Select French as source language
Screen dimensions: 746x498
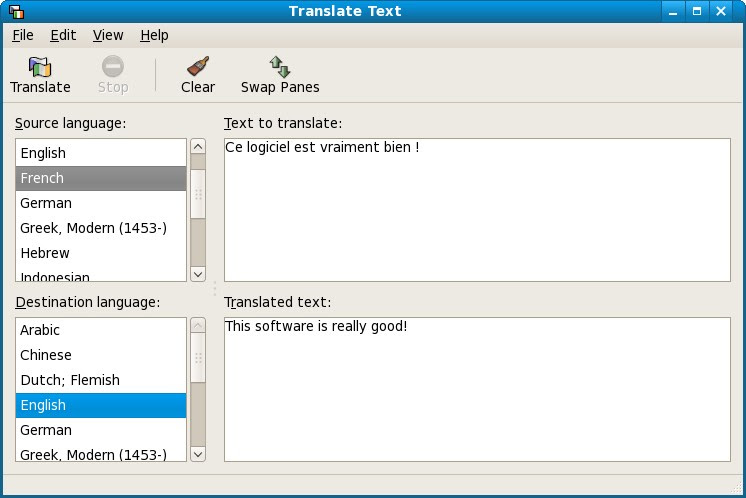[101, 178]
